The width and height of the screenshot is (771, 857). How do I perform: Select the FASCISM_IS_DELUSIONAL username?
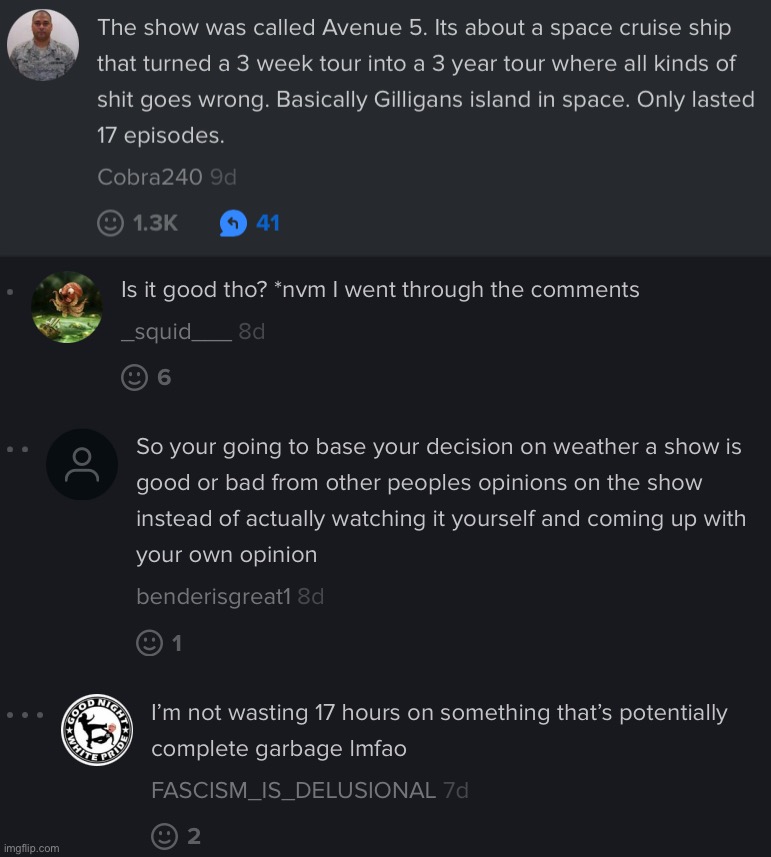[293, 790]
